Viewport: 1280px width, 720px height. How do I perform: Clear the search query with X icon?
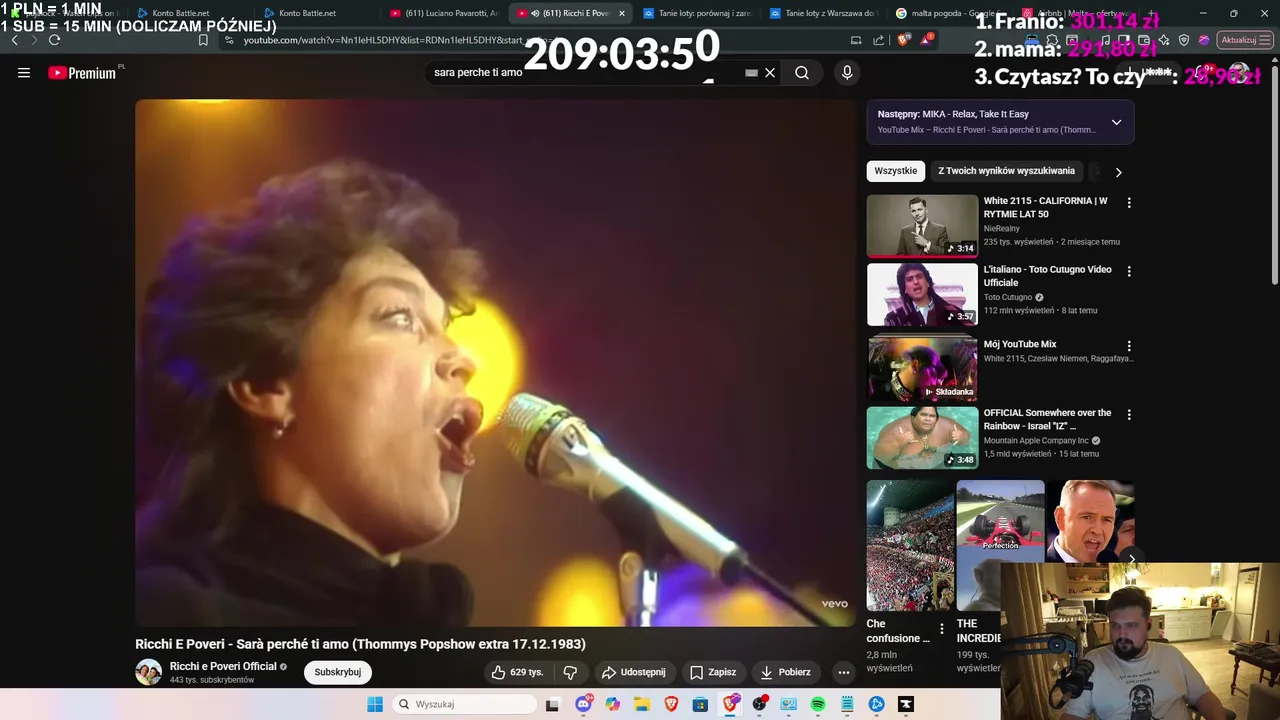click(770, 73)
